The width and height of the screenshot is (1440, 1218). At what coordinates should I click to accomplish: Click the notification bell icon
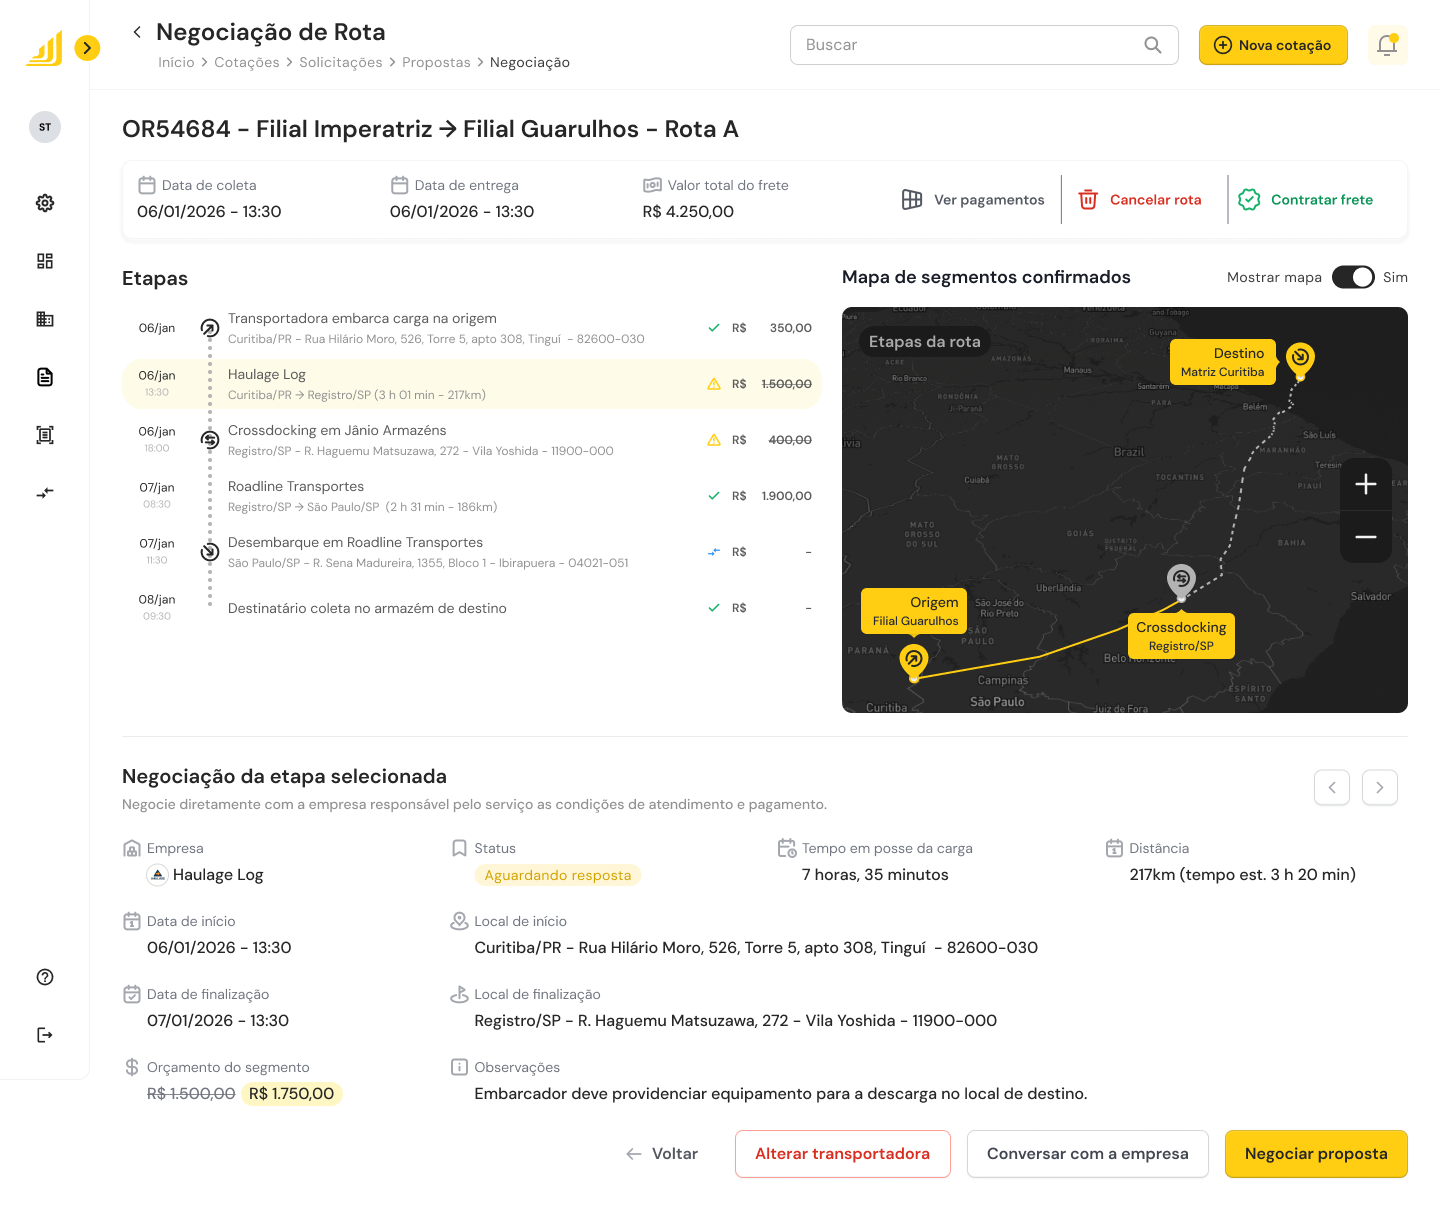1387,45
